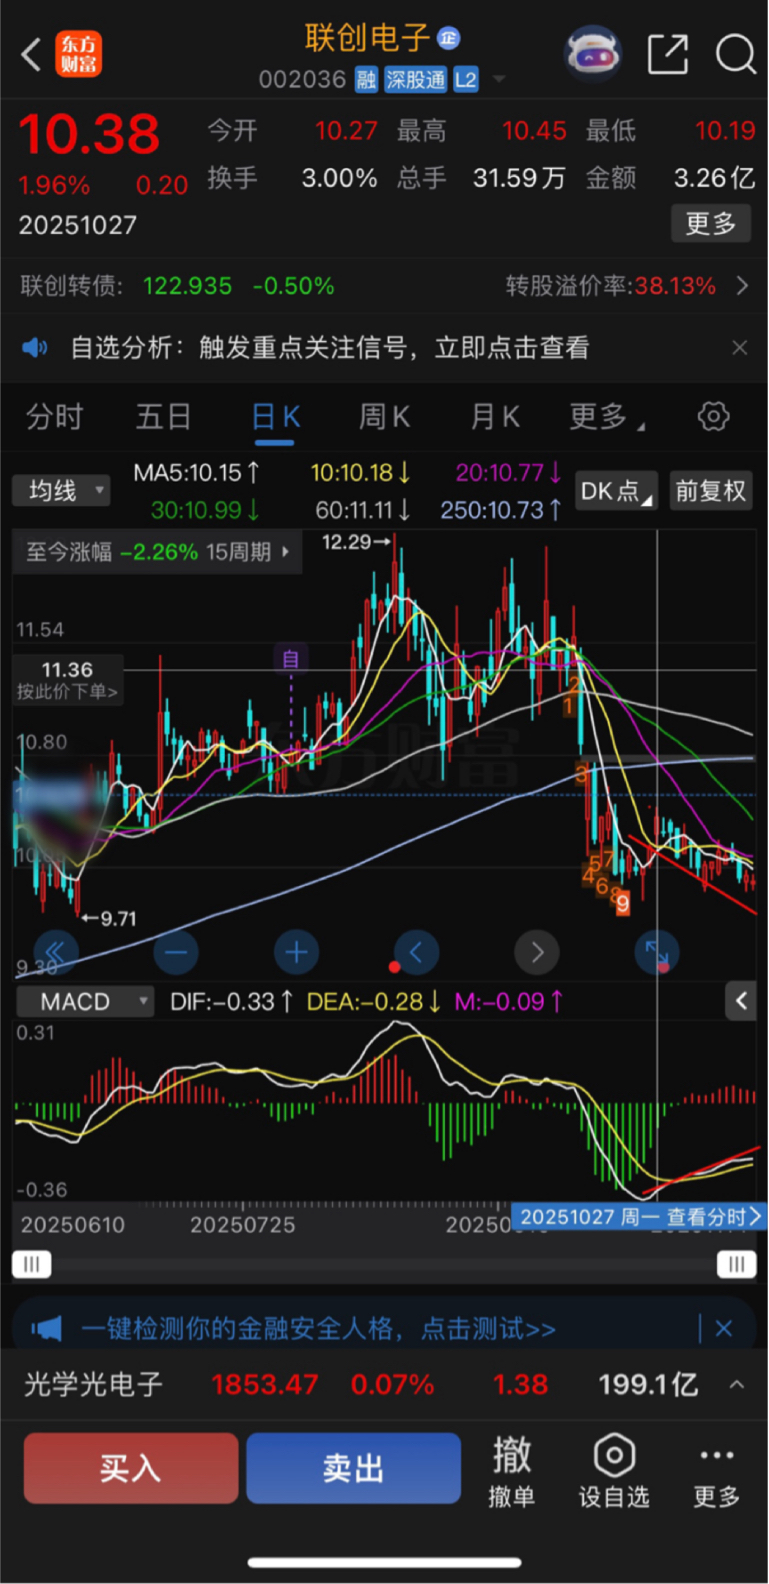Expand the 更多 chart period menu
Screen dimensions: 769x1584
(x=606, y=416)
